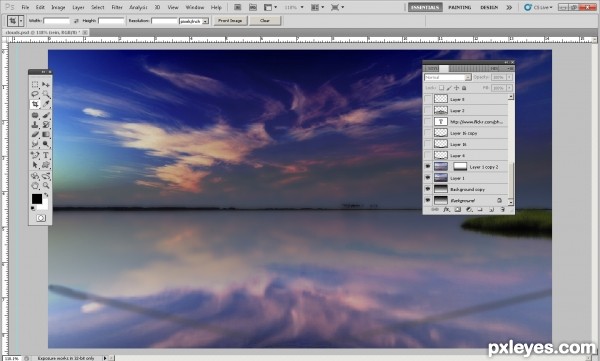Open Fill slider arrow

(x=509, y=88)
